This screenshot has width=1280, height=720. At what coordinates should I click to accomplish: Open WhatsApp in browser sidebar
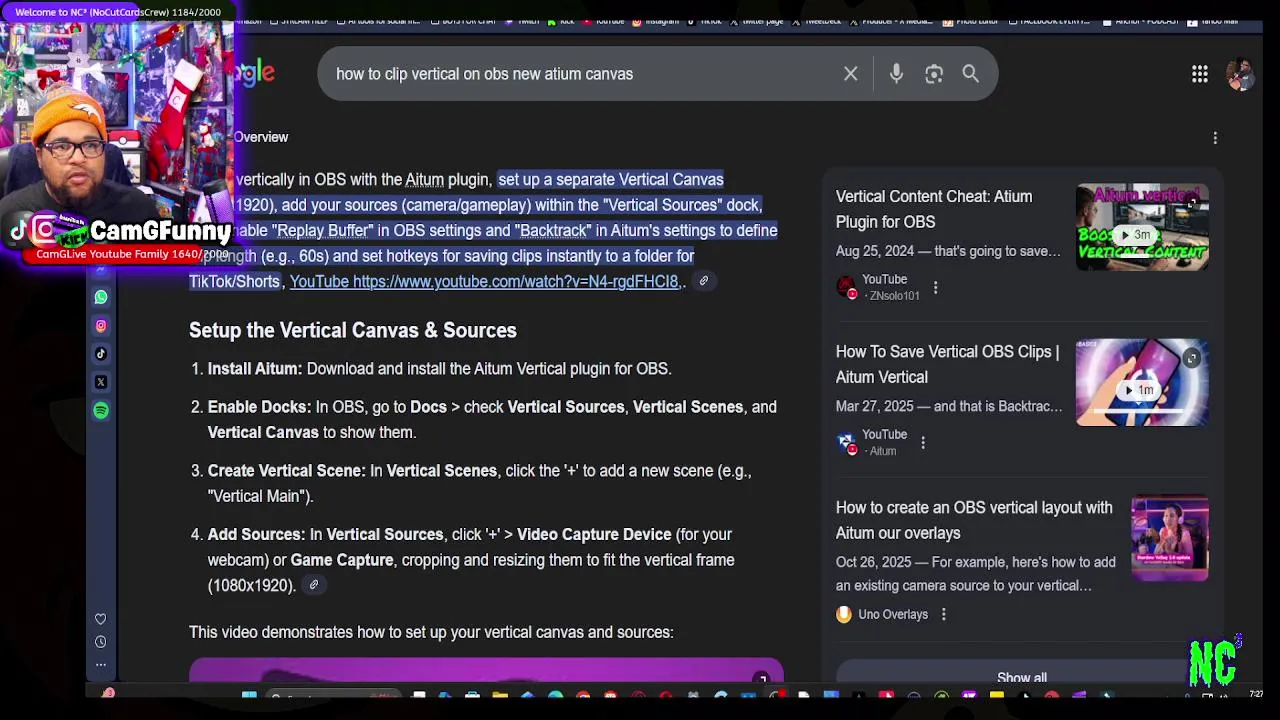pos(101,297)
